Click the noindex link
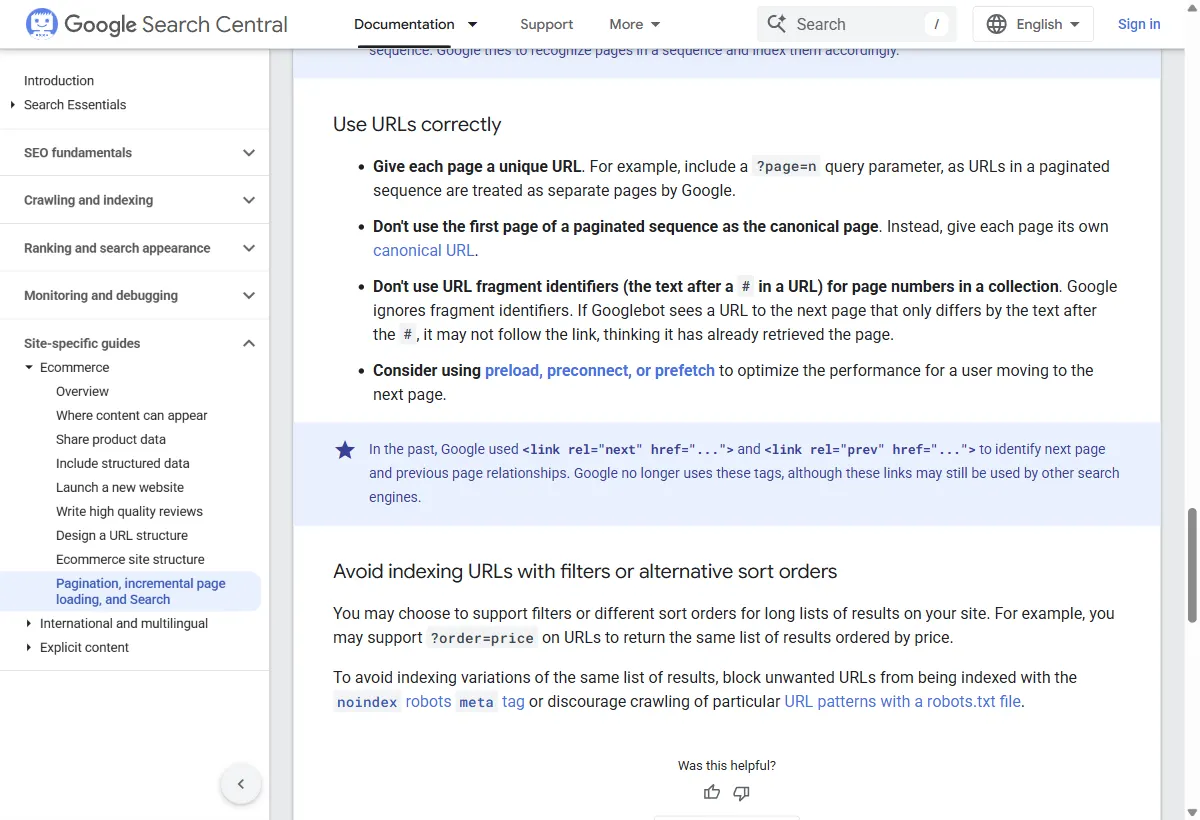The image size is (1200, 820). point(367,702)
